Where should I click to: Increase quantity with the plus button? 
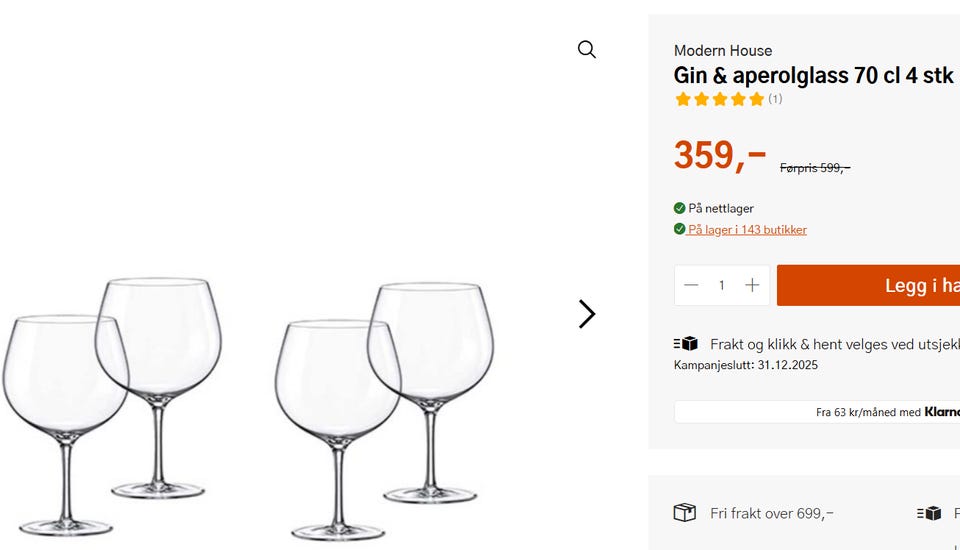coord(752,286)
